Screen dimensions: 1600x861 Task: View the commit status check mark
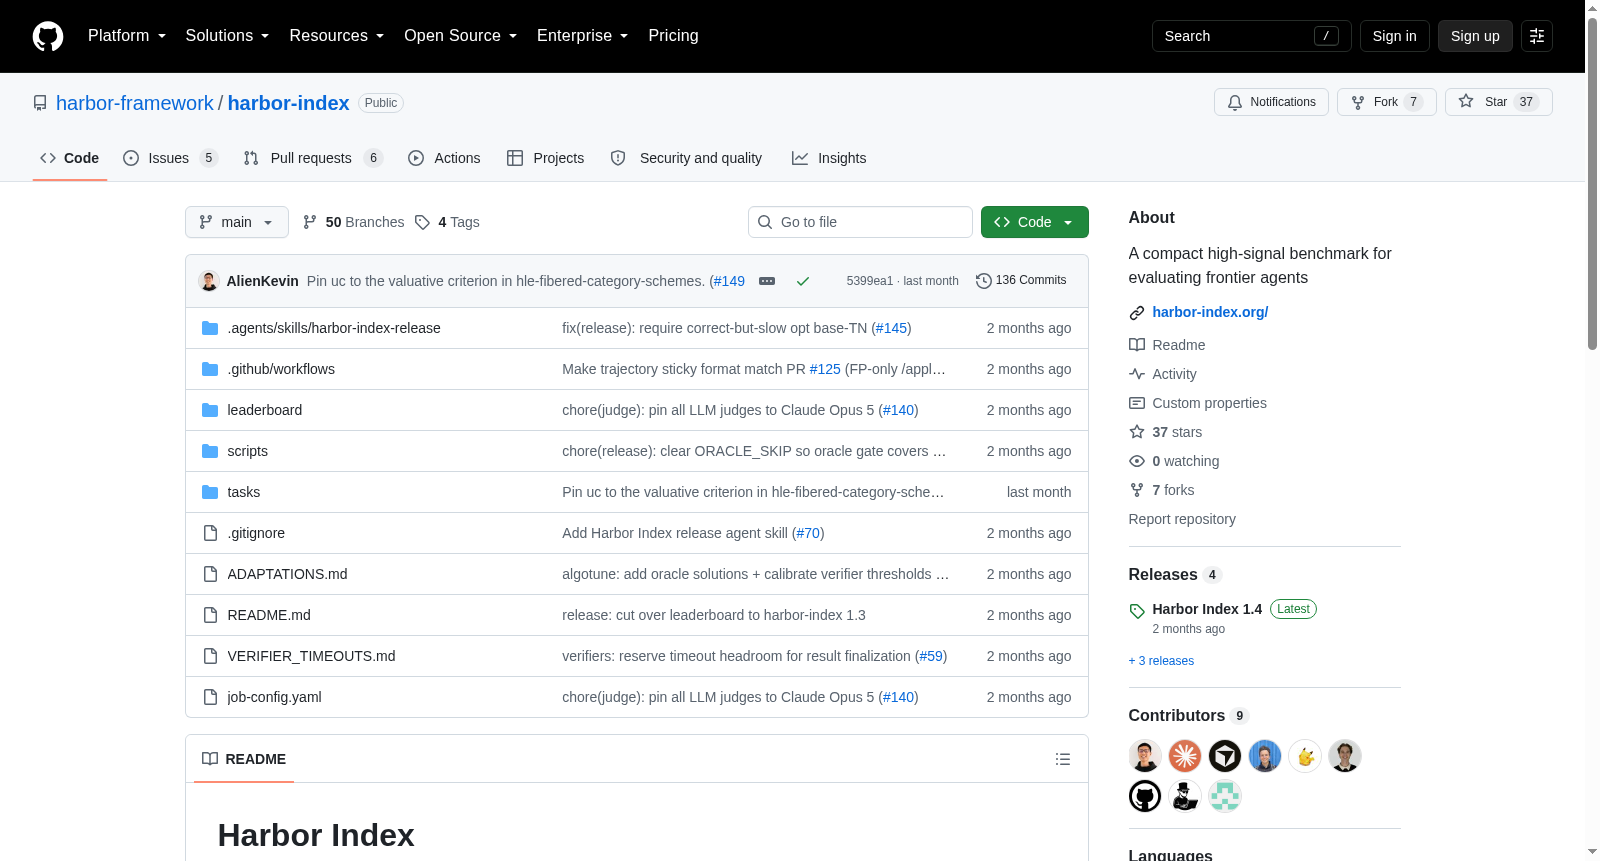(x=803, y=281)
